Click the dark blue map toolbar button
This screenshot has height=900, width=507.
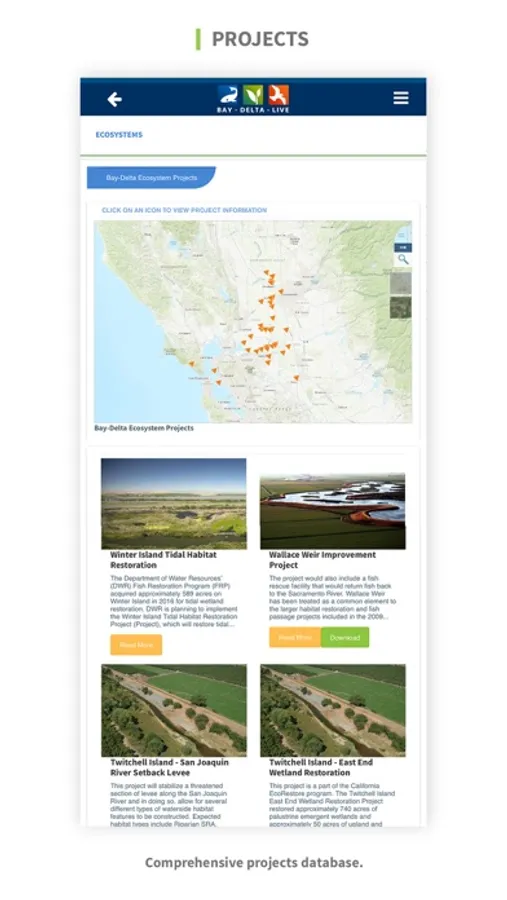403,247
